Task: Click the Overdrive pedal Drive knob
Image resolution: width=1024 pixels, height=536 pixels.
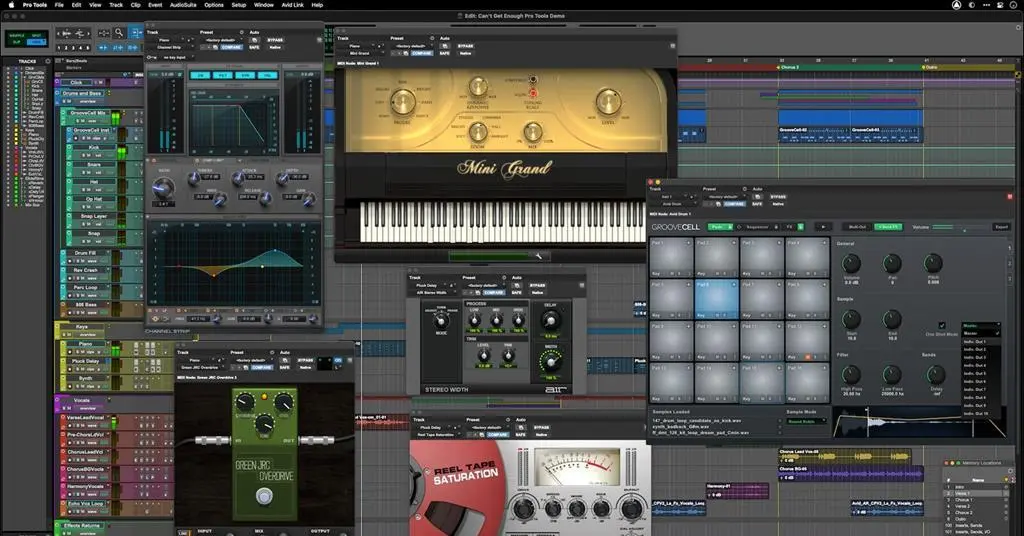Action: coord(245,402)
